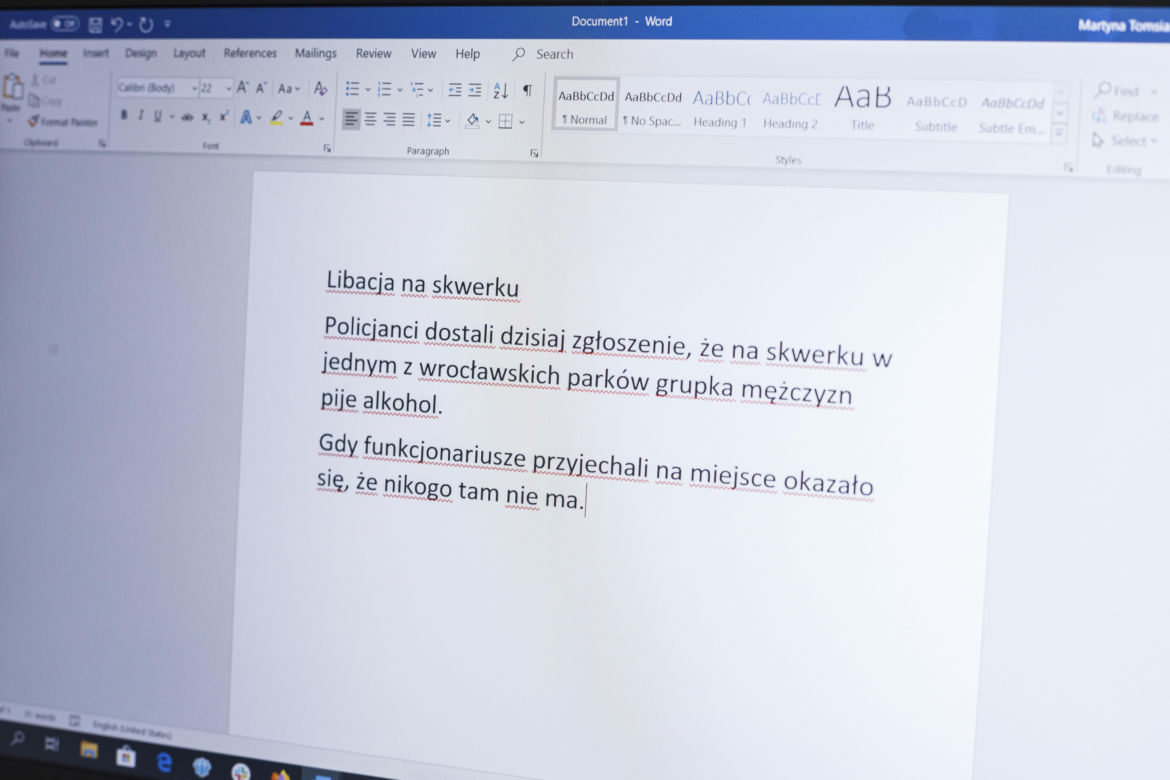The height and width of the screenshot is (780, 1170).
Task: Toggle Italic formatting
Action: pyautogui.click(x=140, y=116)
